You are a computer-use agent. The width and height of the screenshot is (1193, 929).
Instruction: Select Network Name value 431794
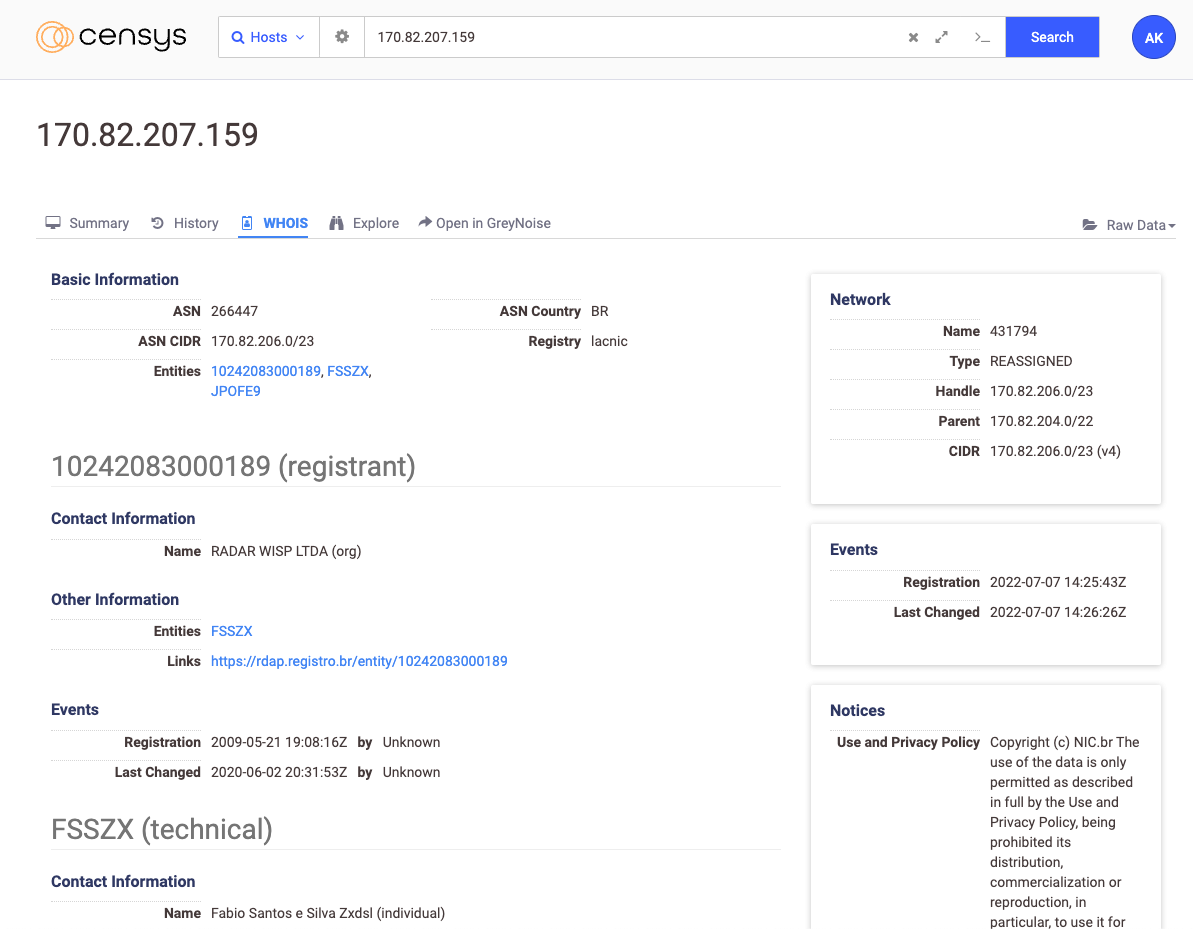click(x=1013, y=331)
